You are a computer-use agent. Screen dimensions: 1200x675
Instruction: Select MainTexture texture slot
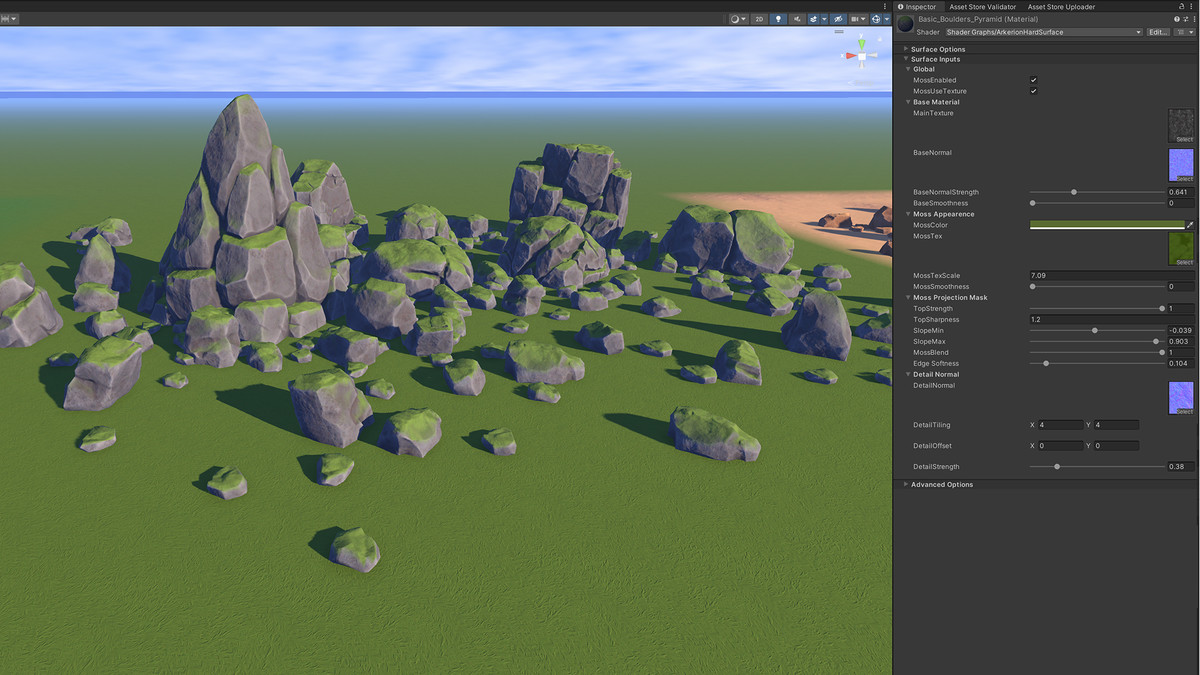[1181, 126]
